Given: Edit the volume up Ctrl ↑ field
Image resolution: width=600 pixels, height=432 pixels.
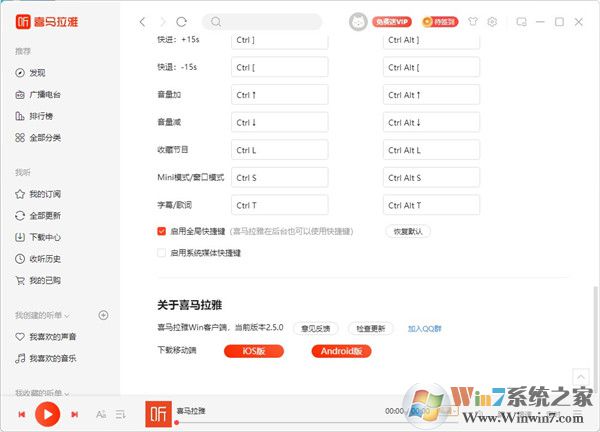Looking at the screenshot, I should (279, 95).
